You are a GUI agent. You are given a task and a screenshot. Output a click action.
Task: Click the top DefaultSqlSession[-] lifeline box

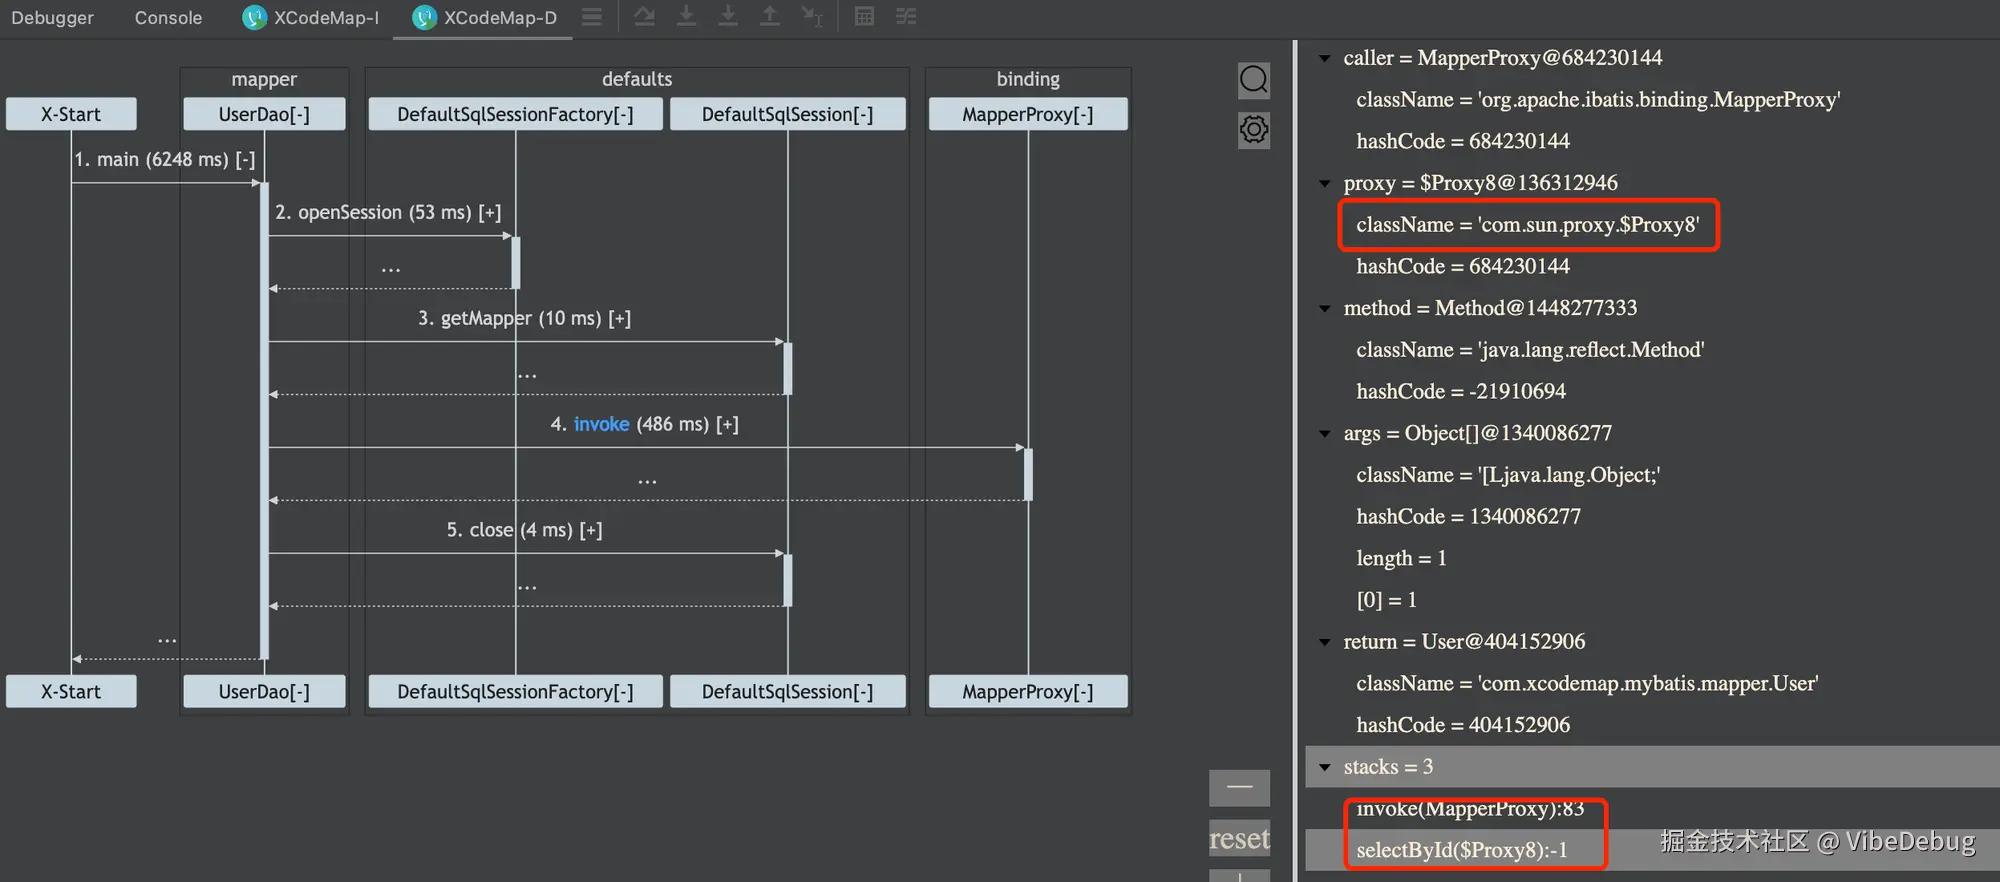(x=787, y=114)
